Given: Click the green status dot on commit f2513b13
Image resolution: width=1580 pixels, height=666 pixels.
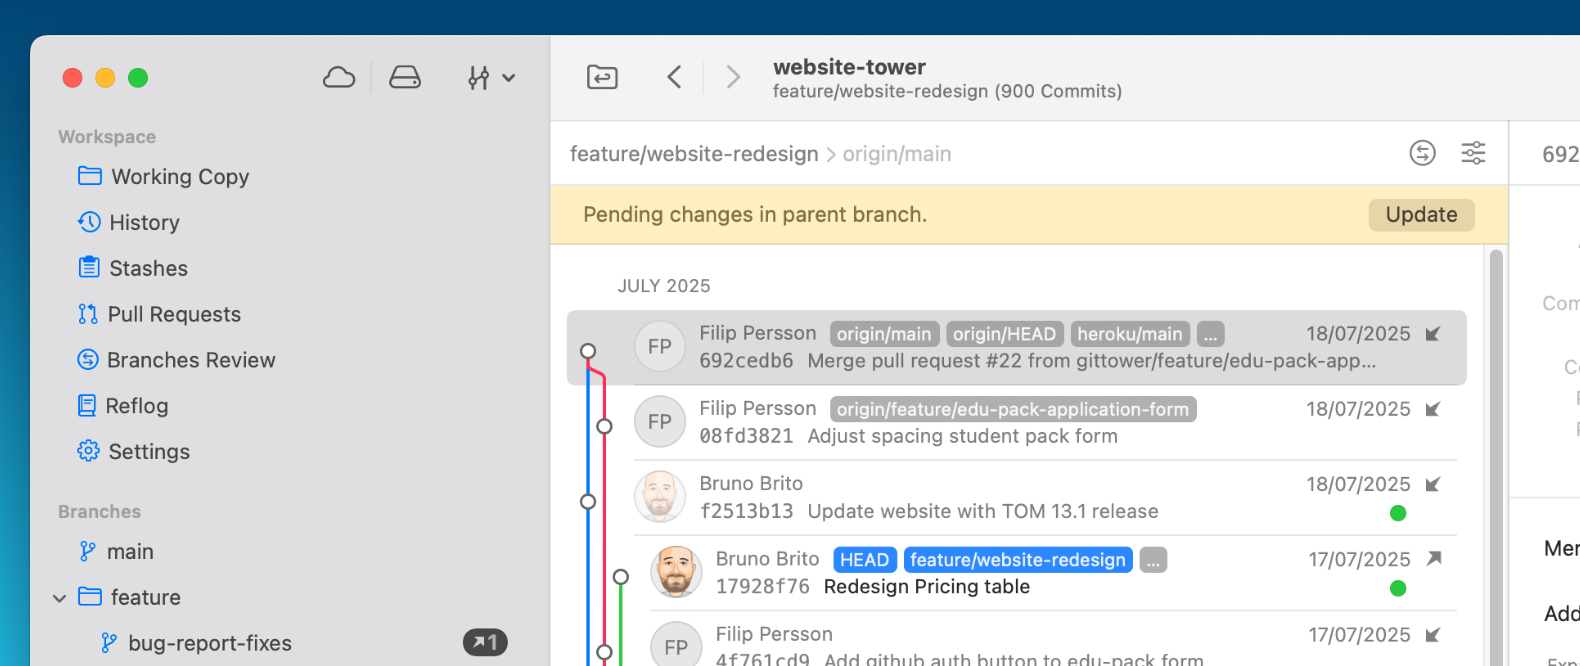Looking at the screenshot, I should pyautogui.click(x=1398, y=513).
